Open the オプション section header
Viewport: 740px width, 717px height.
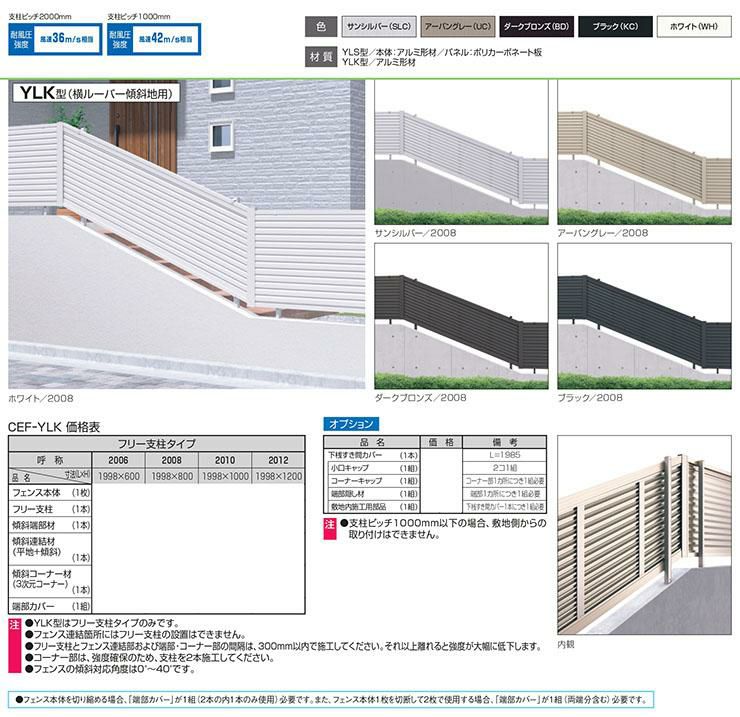[x=349, y=424]
